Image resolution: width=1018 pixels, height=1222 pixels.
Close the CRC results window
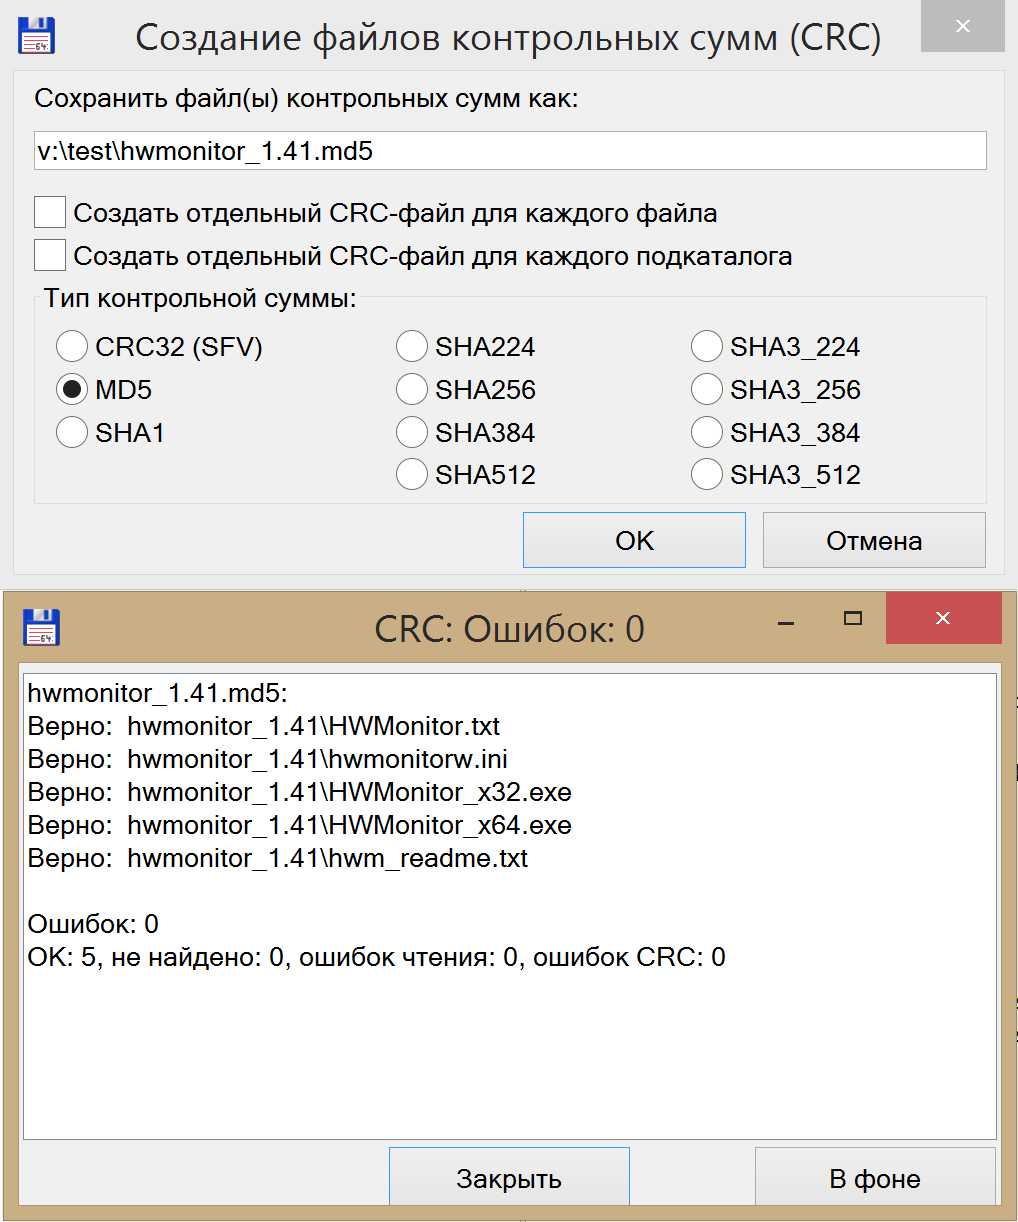pyautogui.click(x=943, y=618)
